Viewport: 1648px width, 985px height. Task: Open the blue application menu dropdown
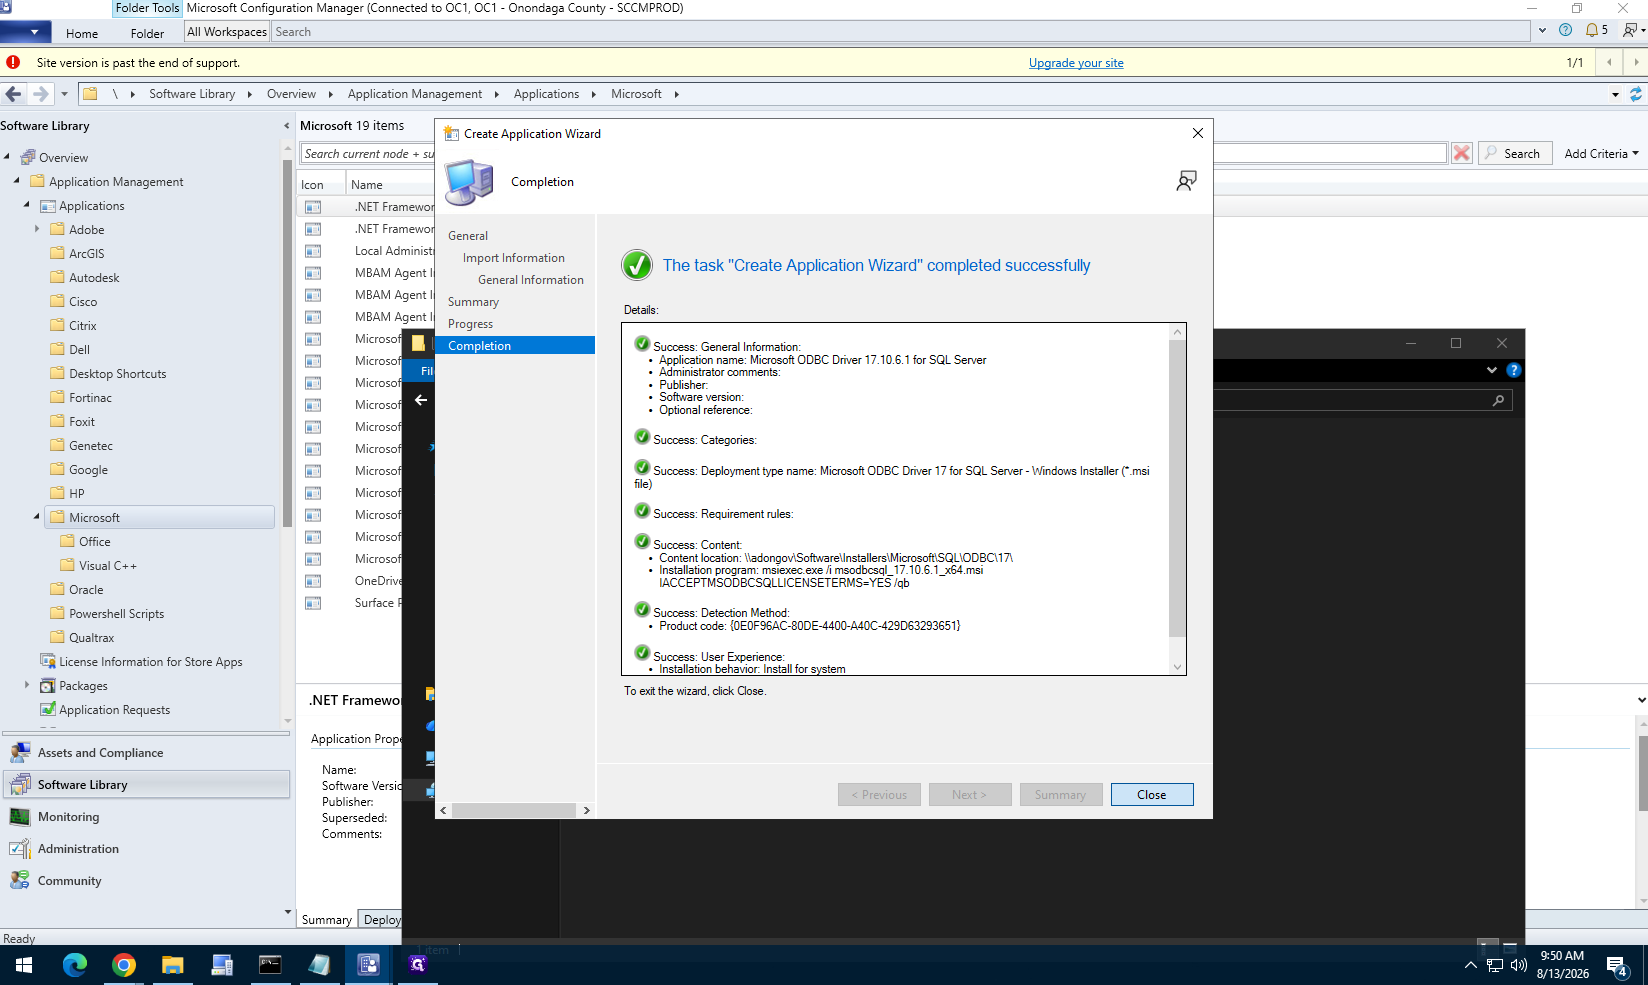point(26,32)
